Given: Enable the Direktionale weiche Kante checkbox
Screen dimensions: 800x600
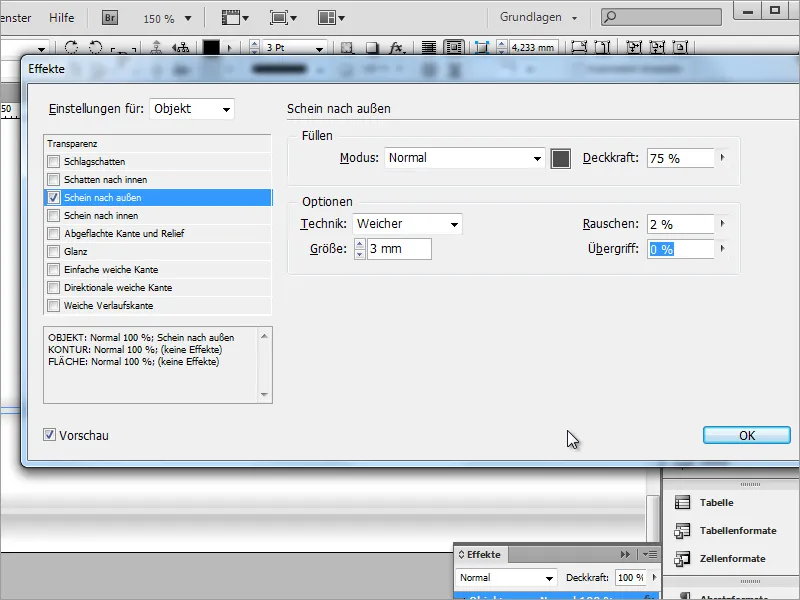Looking at the screenshot, I should click(x=53, y=287).
